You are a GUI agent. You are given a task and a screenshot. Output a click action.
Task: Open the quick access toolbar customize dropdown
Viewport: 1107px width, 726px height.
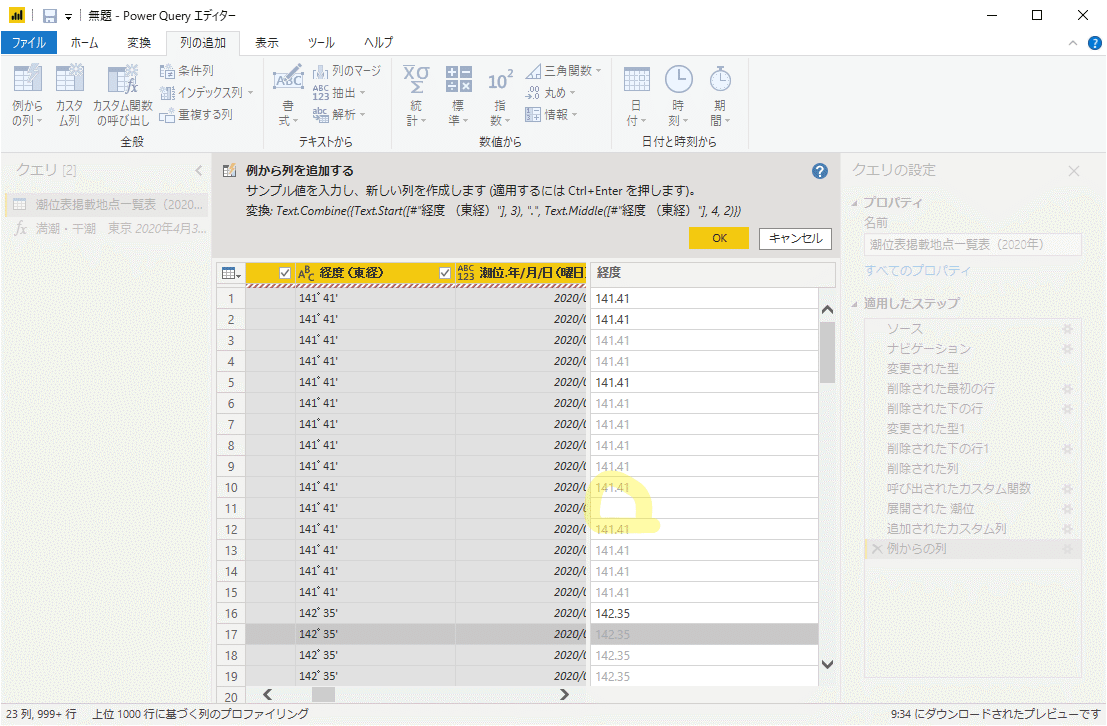[68, 16]
